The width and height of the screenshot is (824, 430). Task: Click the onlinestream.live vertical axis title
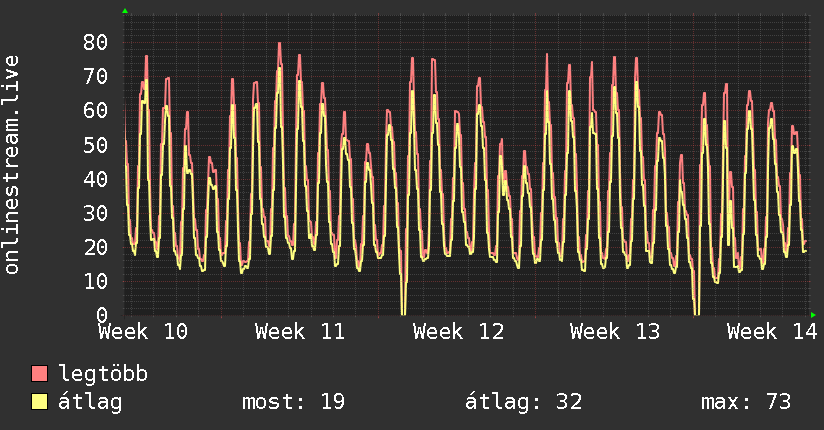tap(12, 165)
